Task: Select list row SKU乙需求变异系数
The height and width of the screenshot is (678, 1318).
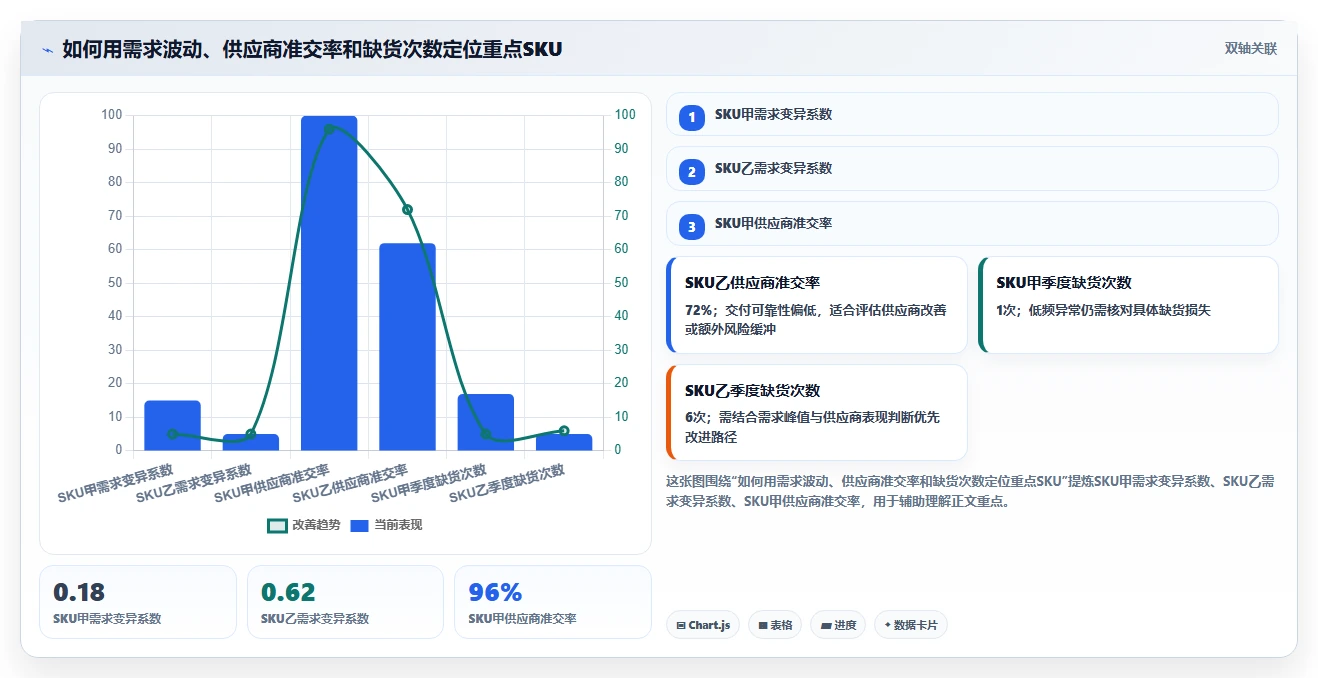Action: 972,168
